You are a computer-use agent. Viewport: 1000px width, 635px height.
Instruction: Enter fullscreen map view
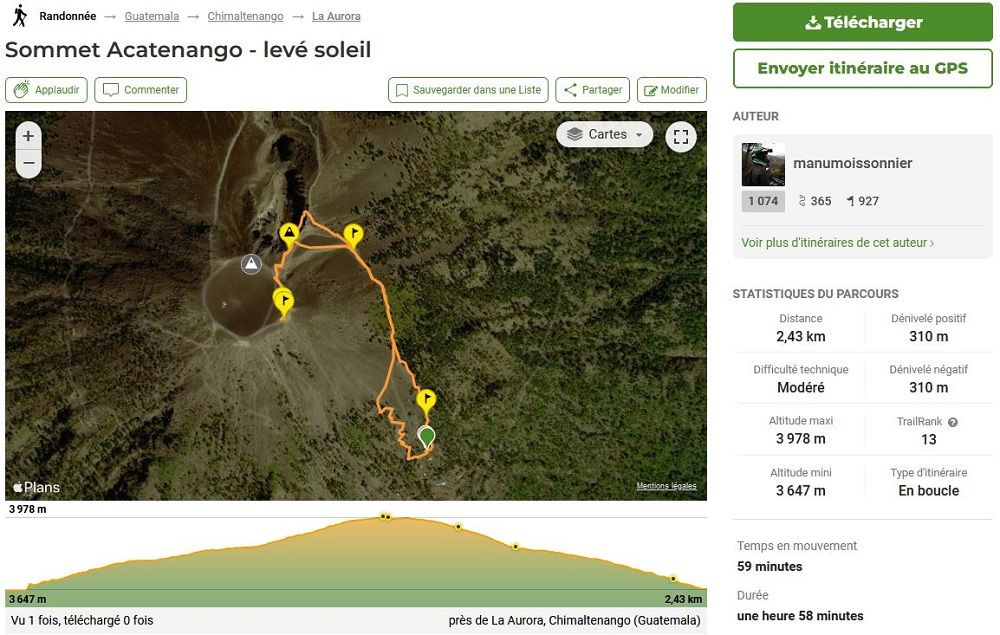pos(681,136)
